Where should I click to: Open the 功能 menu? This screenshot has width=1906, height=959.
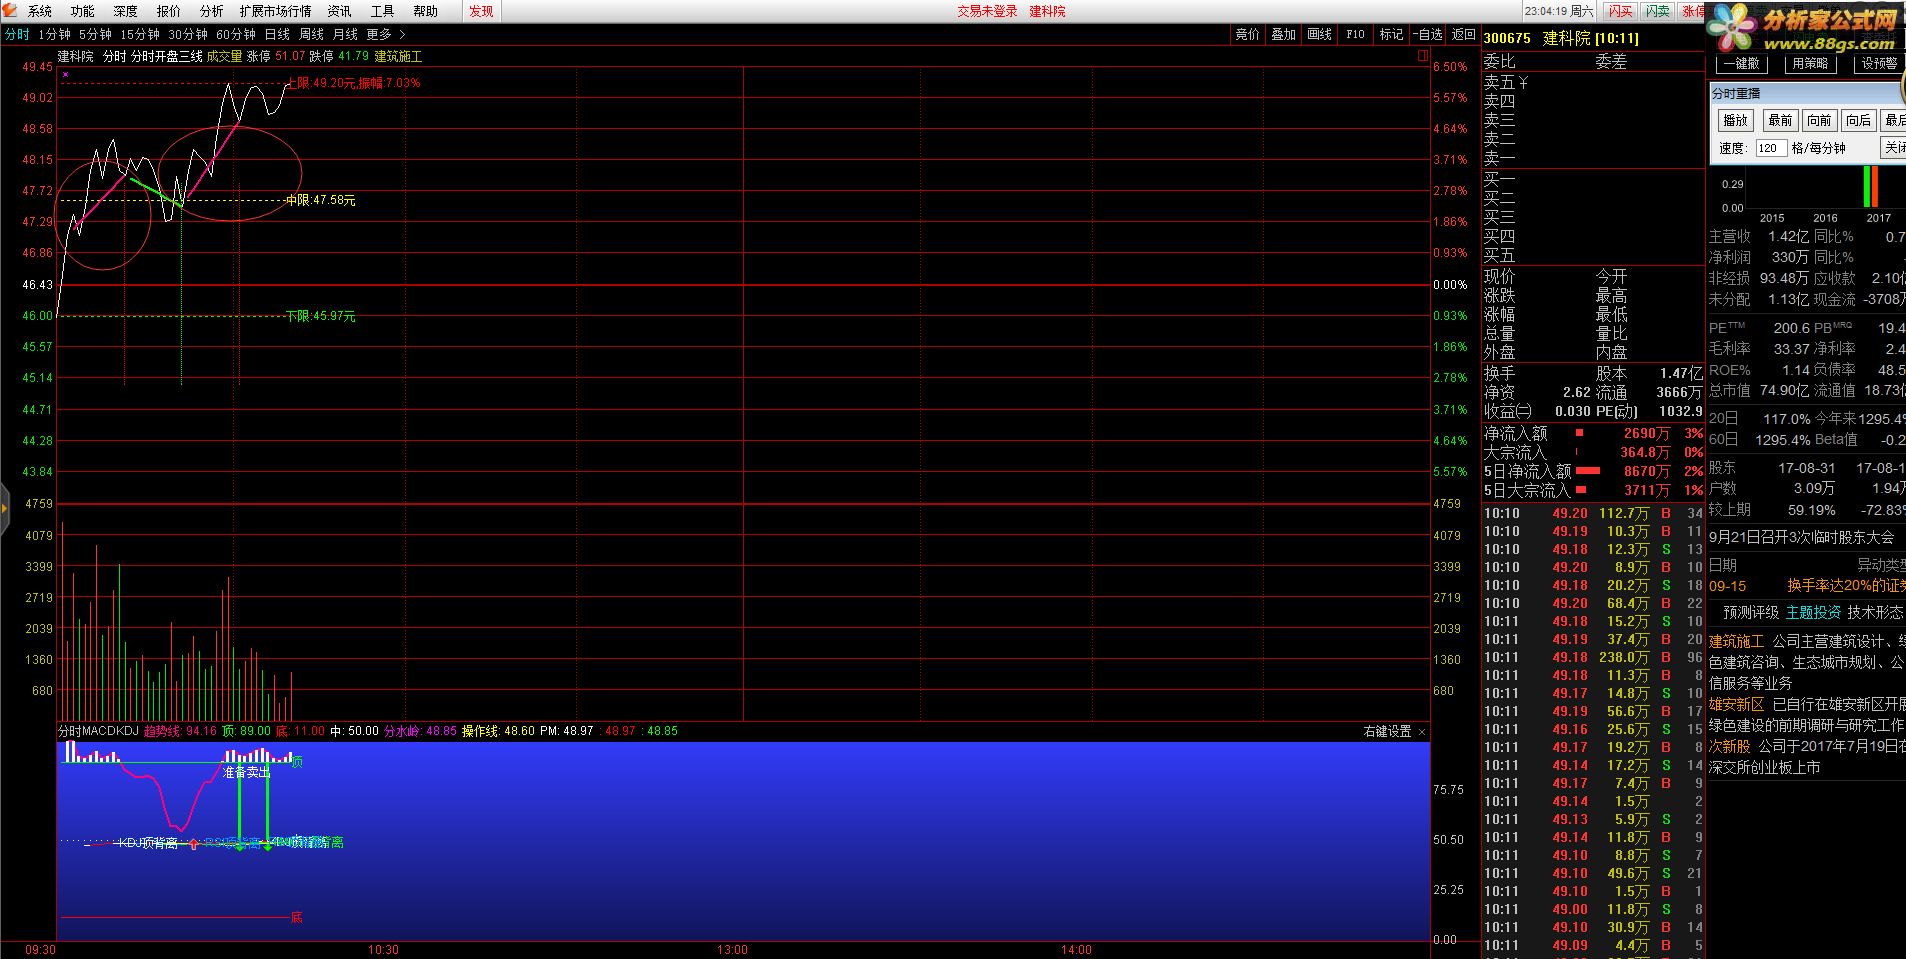point(83,11)
